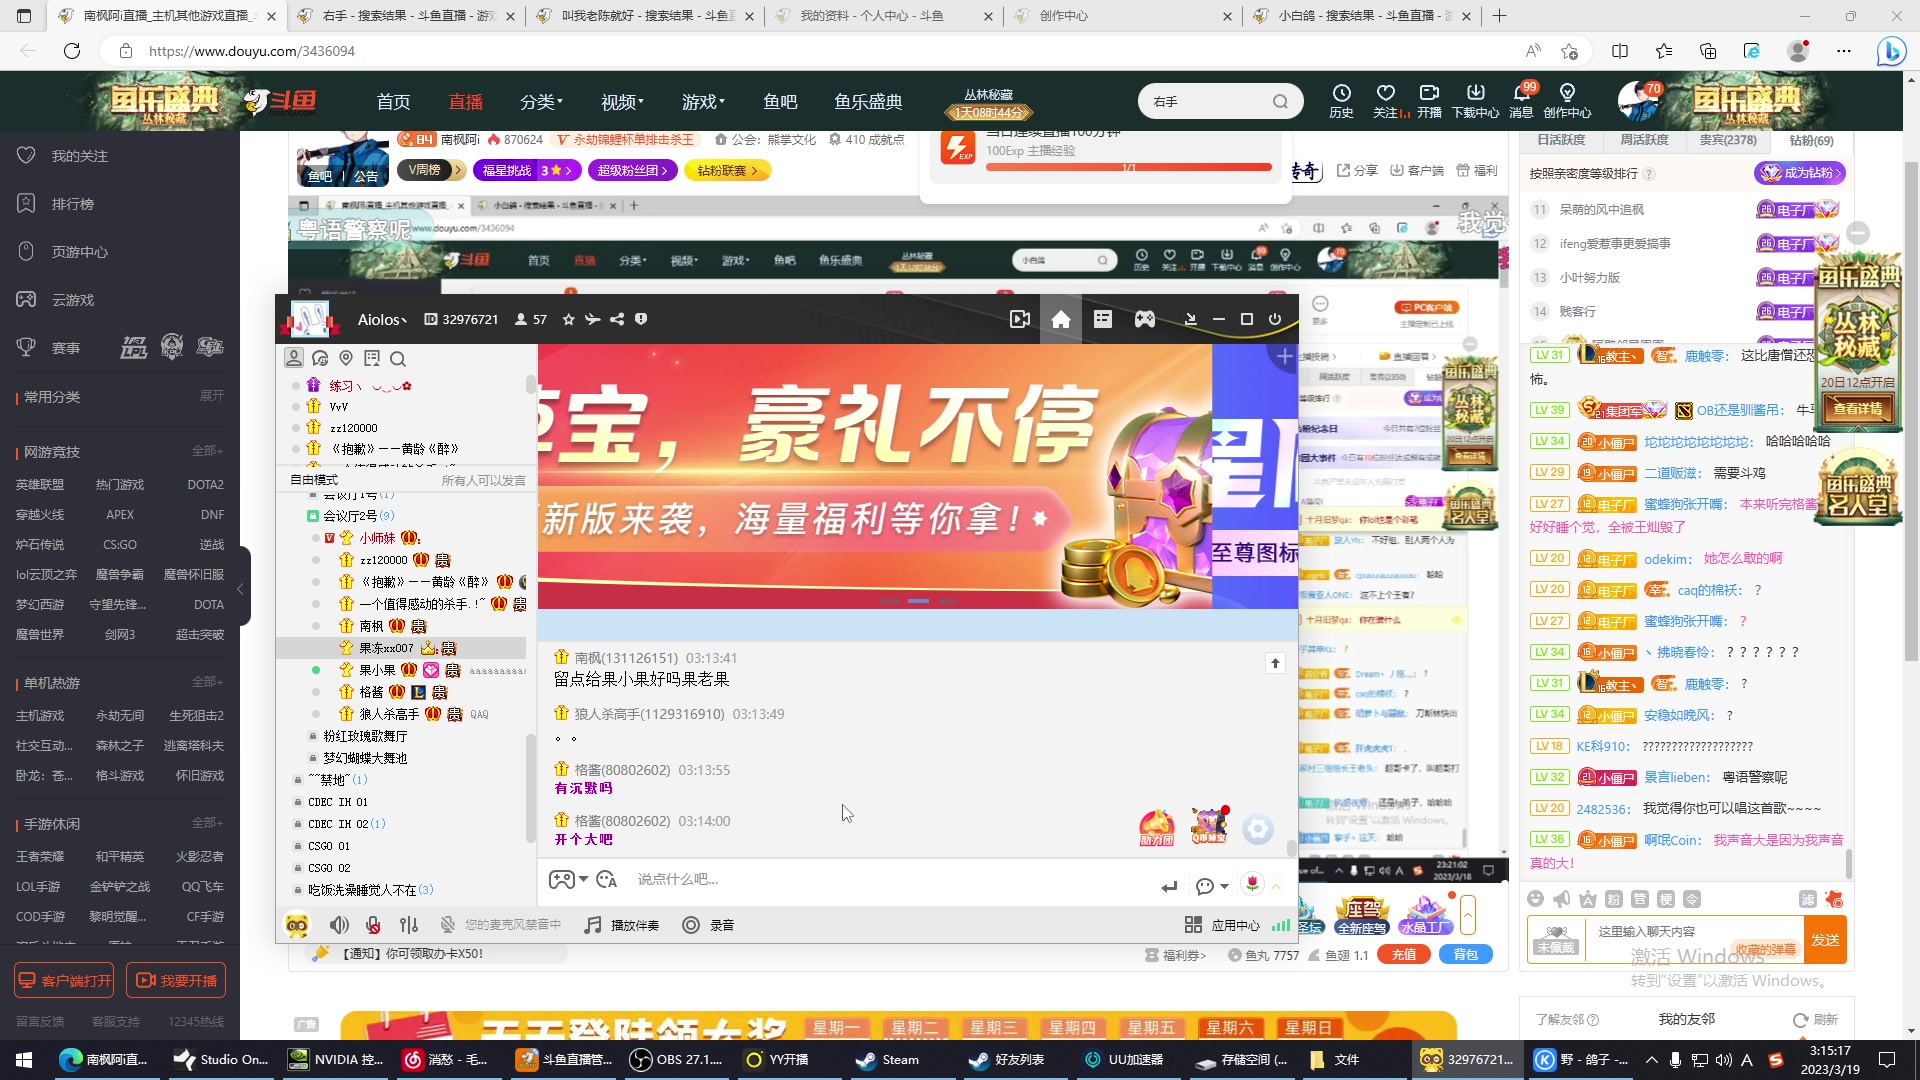
Task: Report the channel with shield icon
Action: coord(641,319)
